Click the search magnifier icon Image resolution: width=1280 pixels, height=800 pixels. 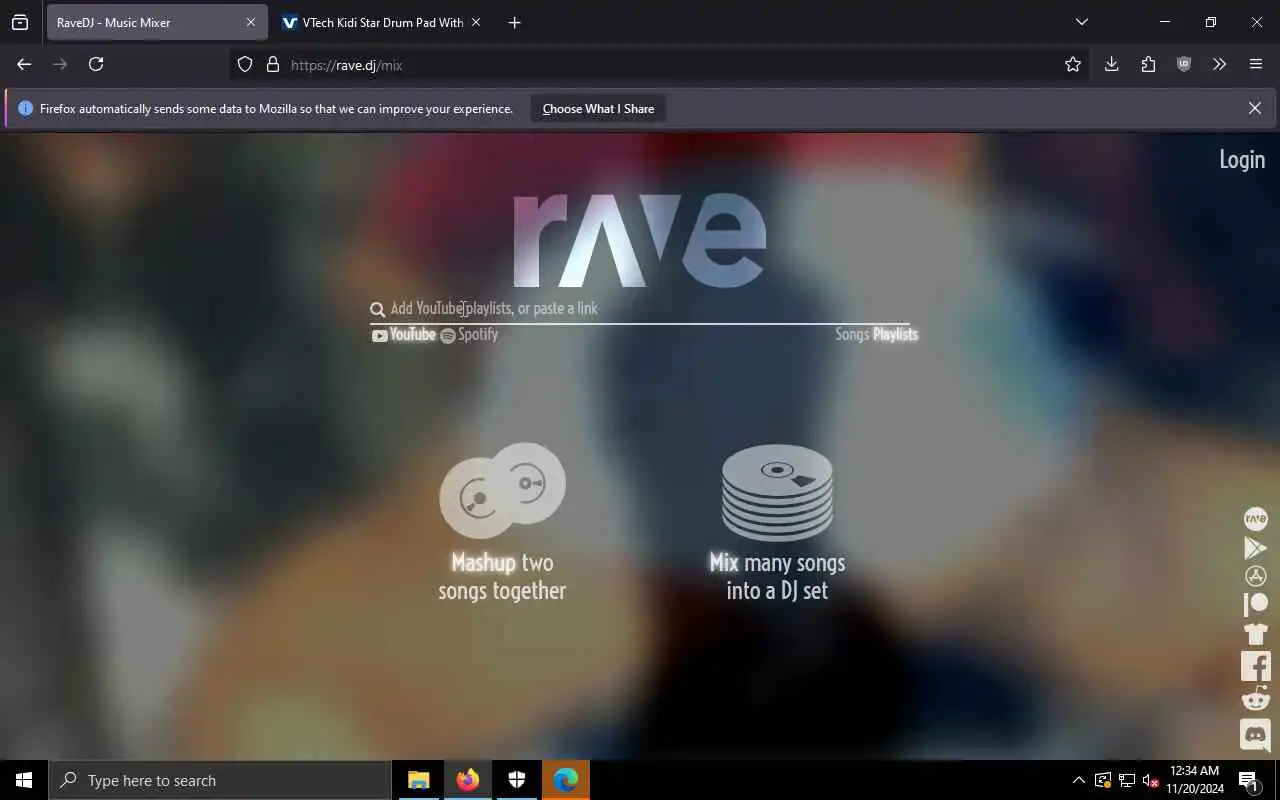pyautogui.click(x=377, y=310)
